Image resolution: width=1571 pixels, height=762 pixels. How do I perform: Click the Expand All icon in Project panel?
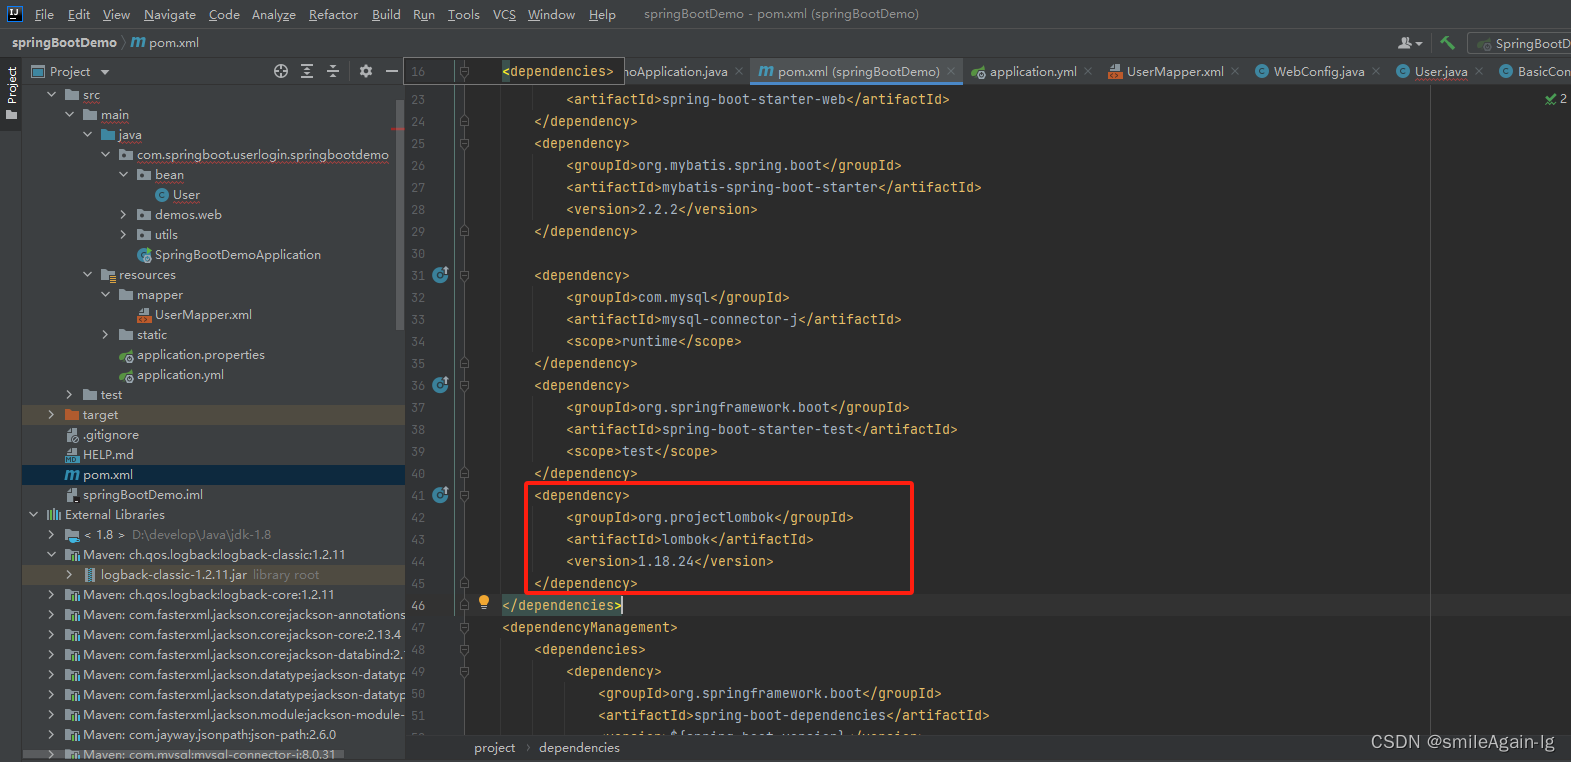pos(307,71)
